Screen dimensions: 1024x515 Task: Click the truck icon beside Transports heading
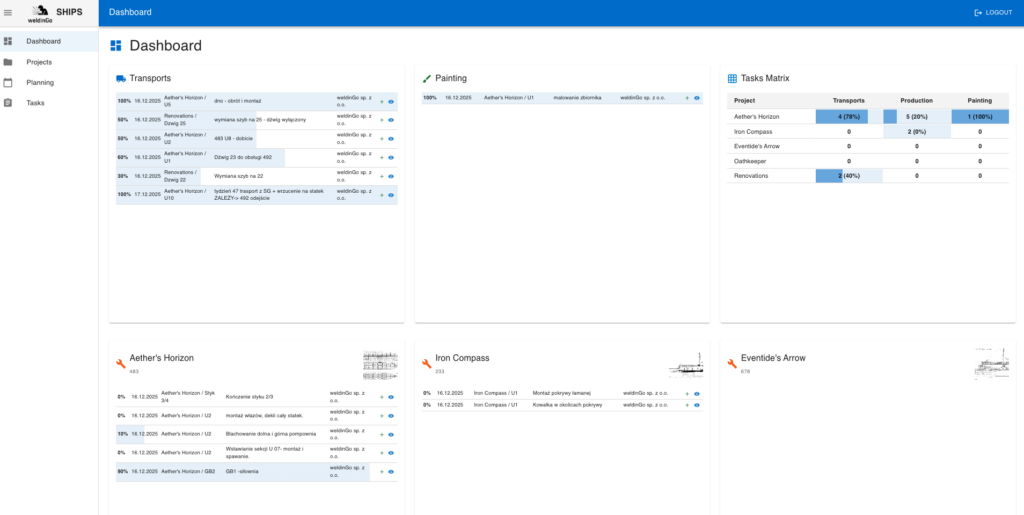point(121,78)
